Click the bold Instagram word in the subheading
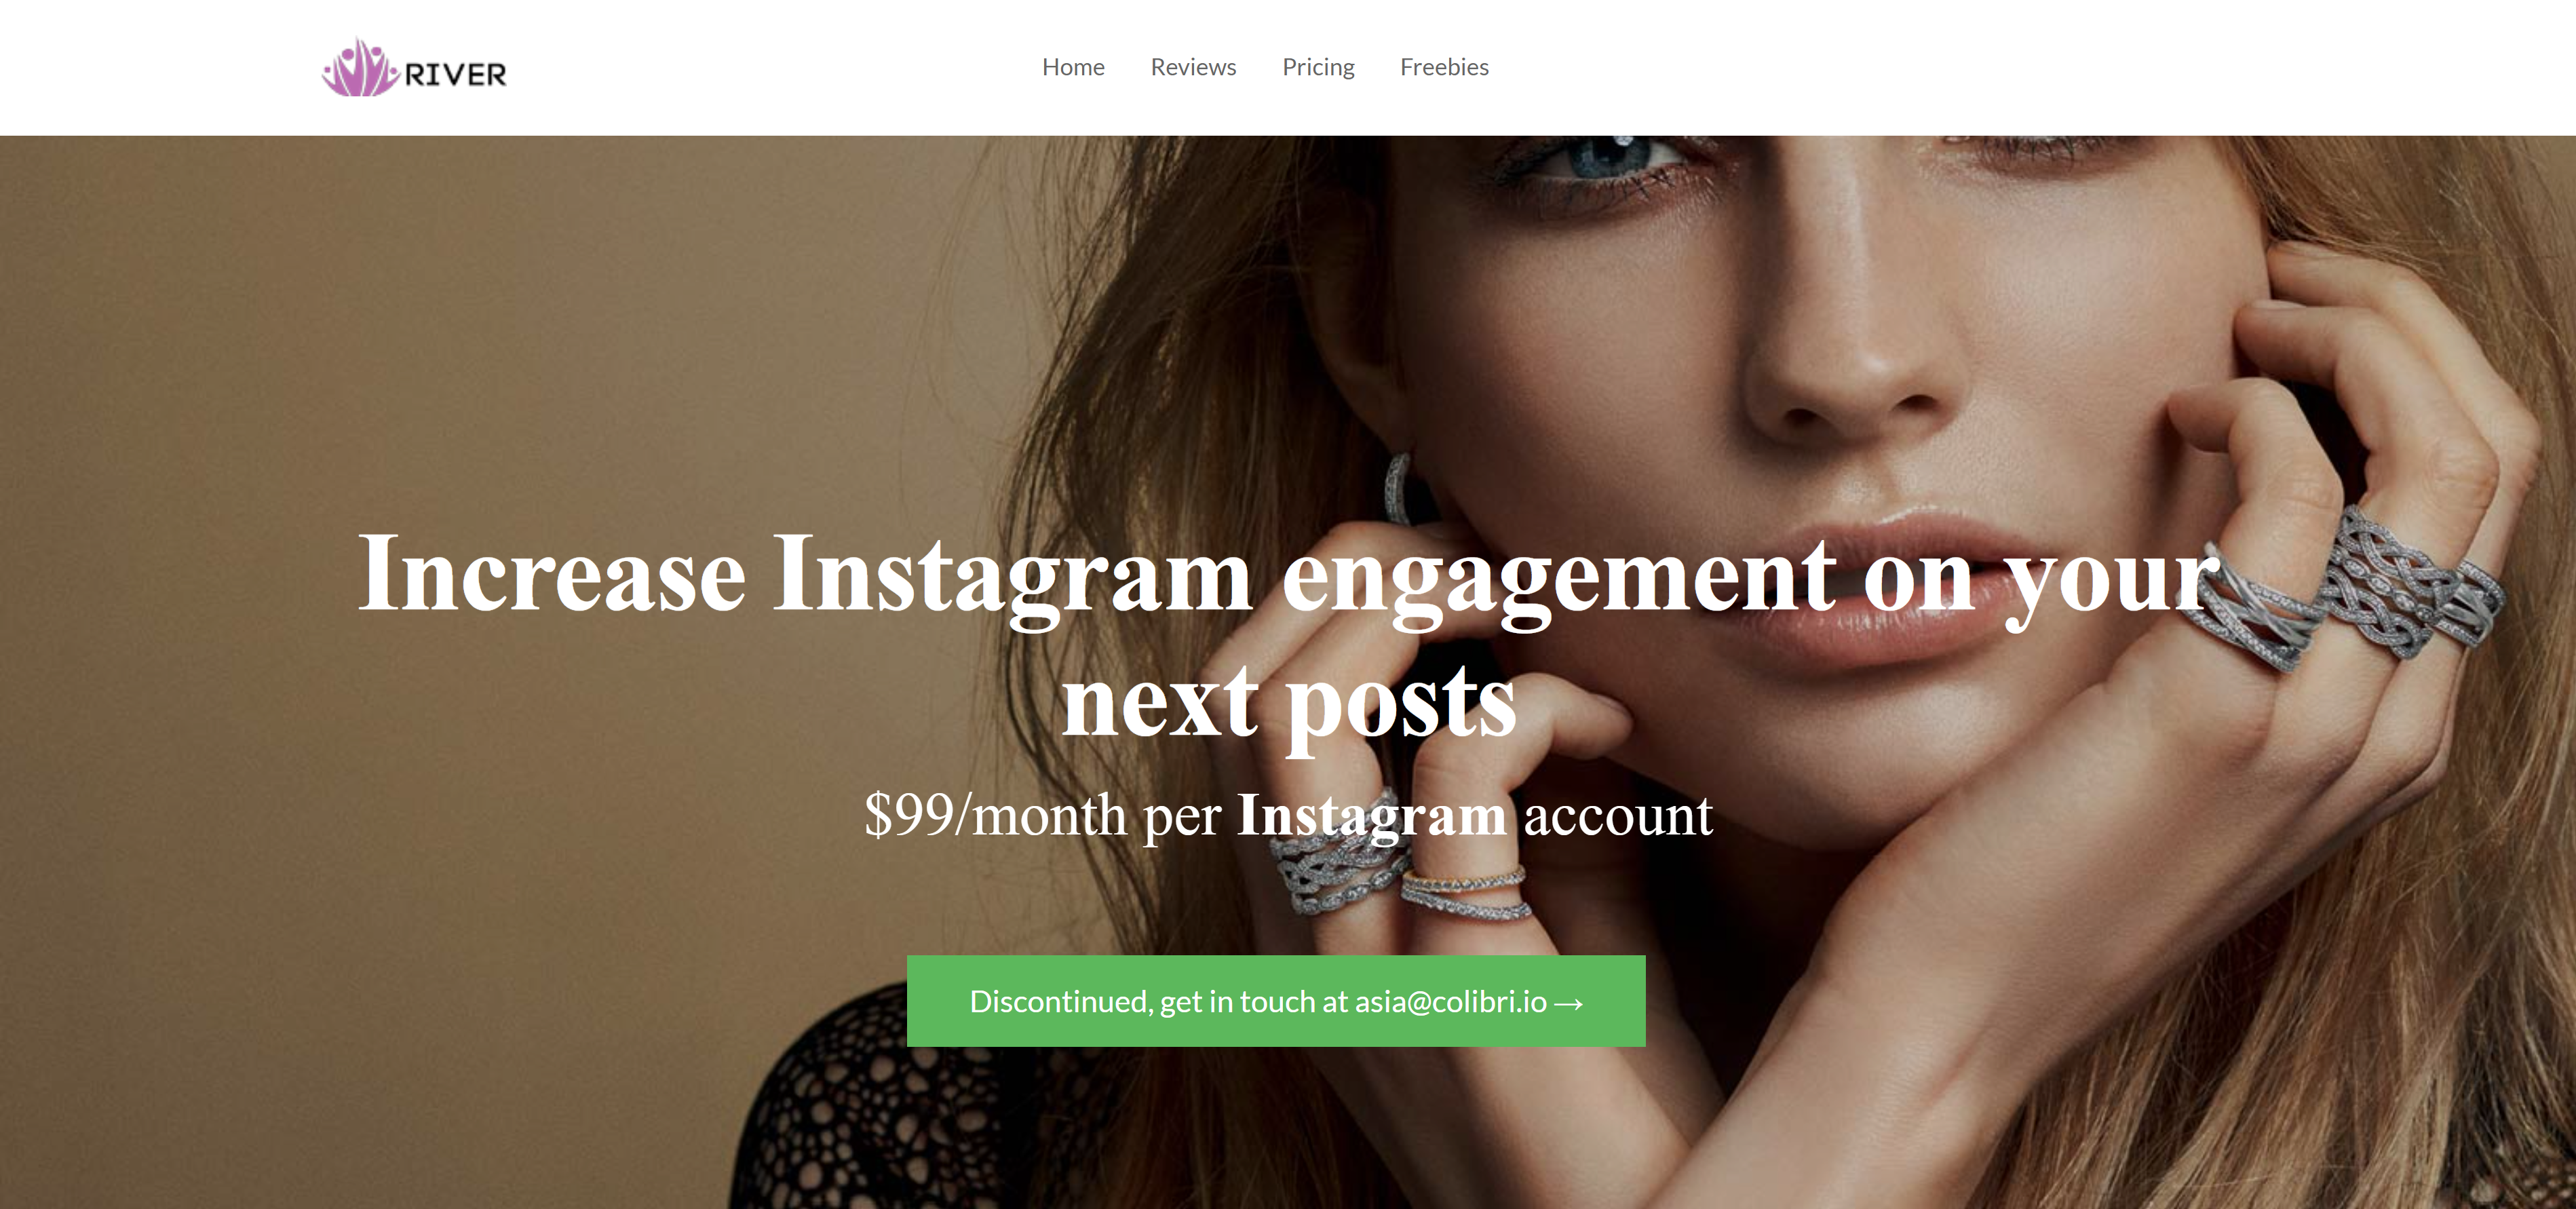The image size is (2576, 1209). (1371, 815)
